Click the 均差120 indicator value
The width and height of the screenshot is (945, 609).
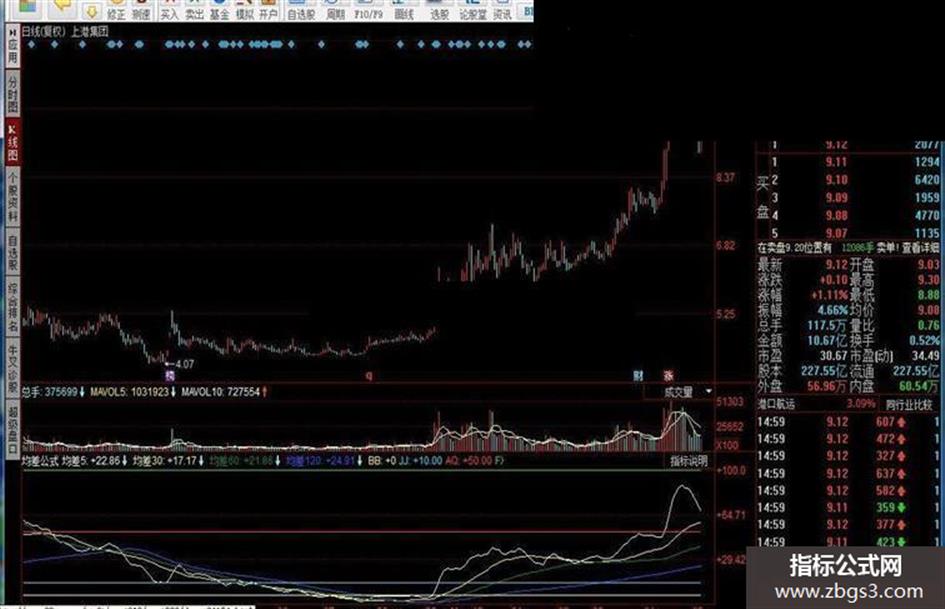[324, 461]
